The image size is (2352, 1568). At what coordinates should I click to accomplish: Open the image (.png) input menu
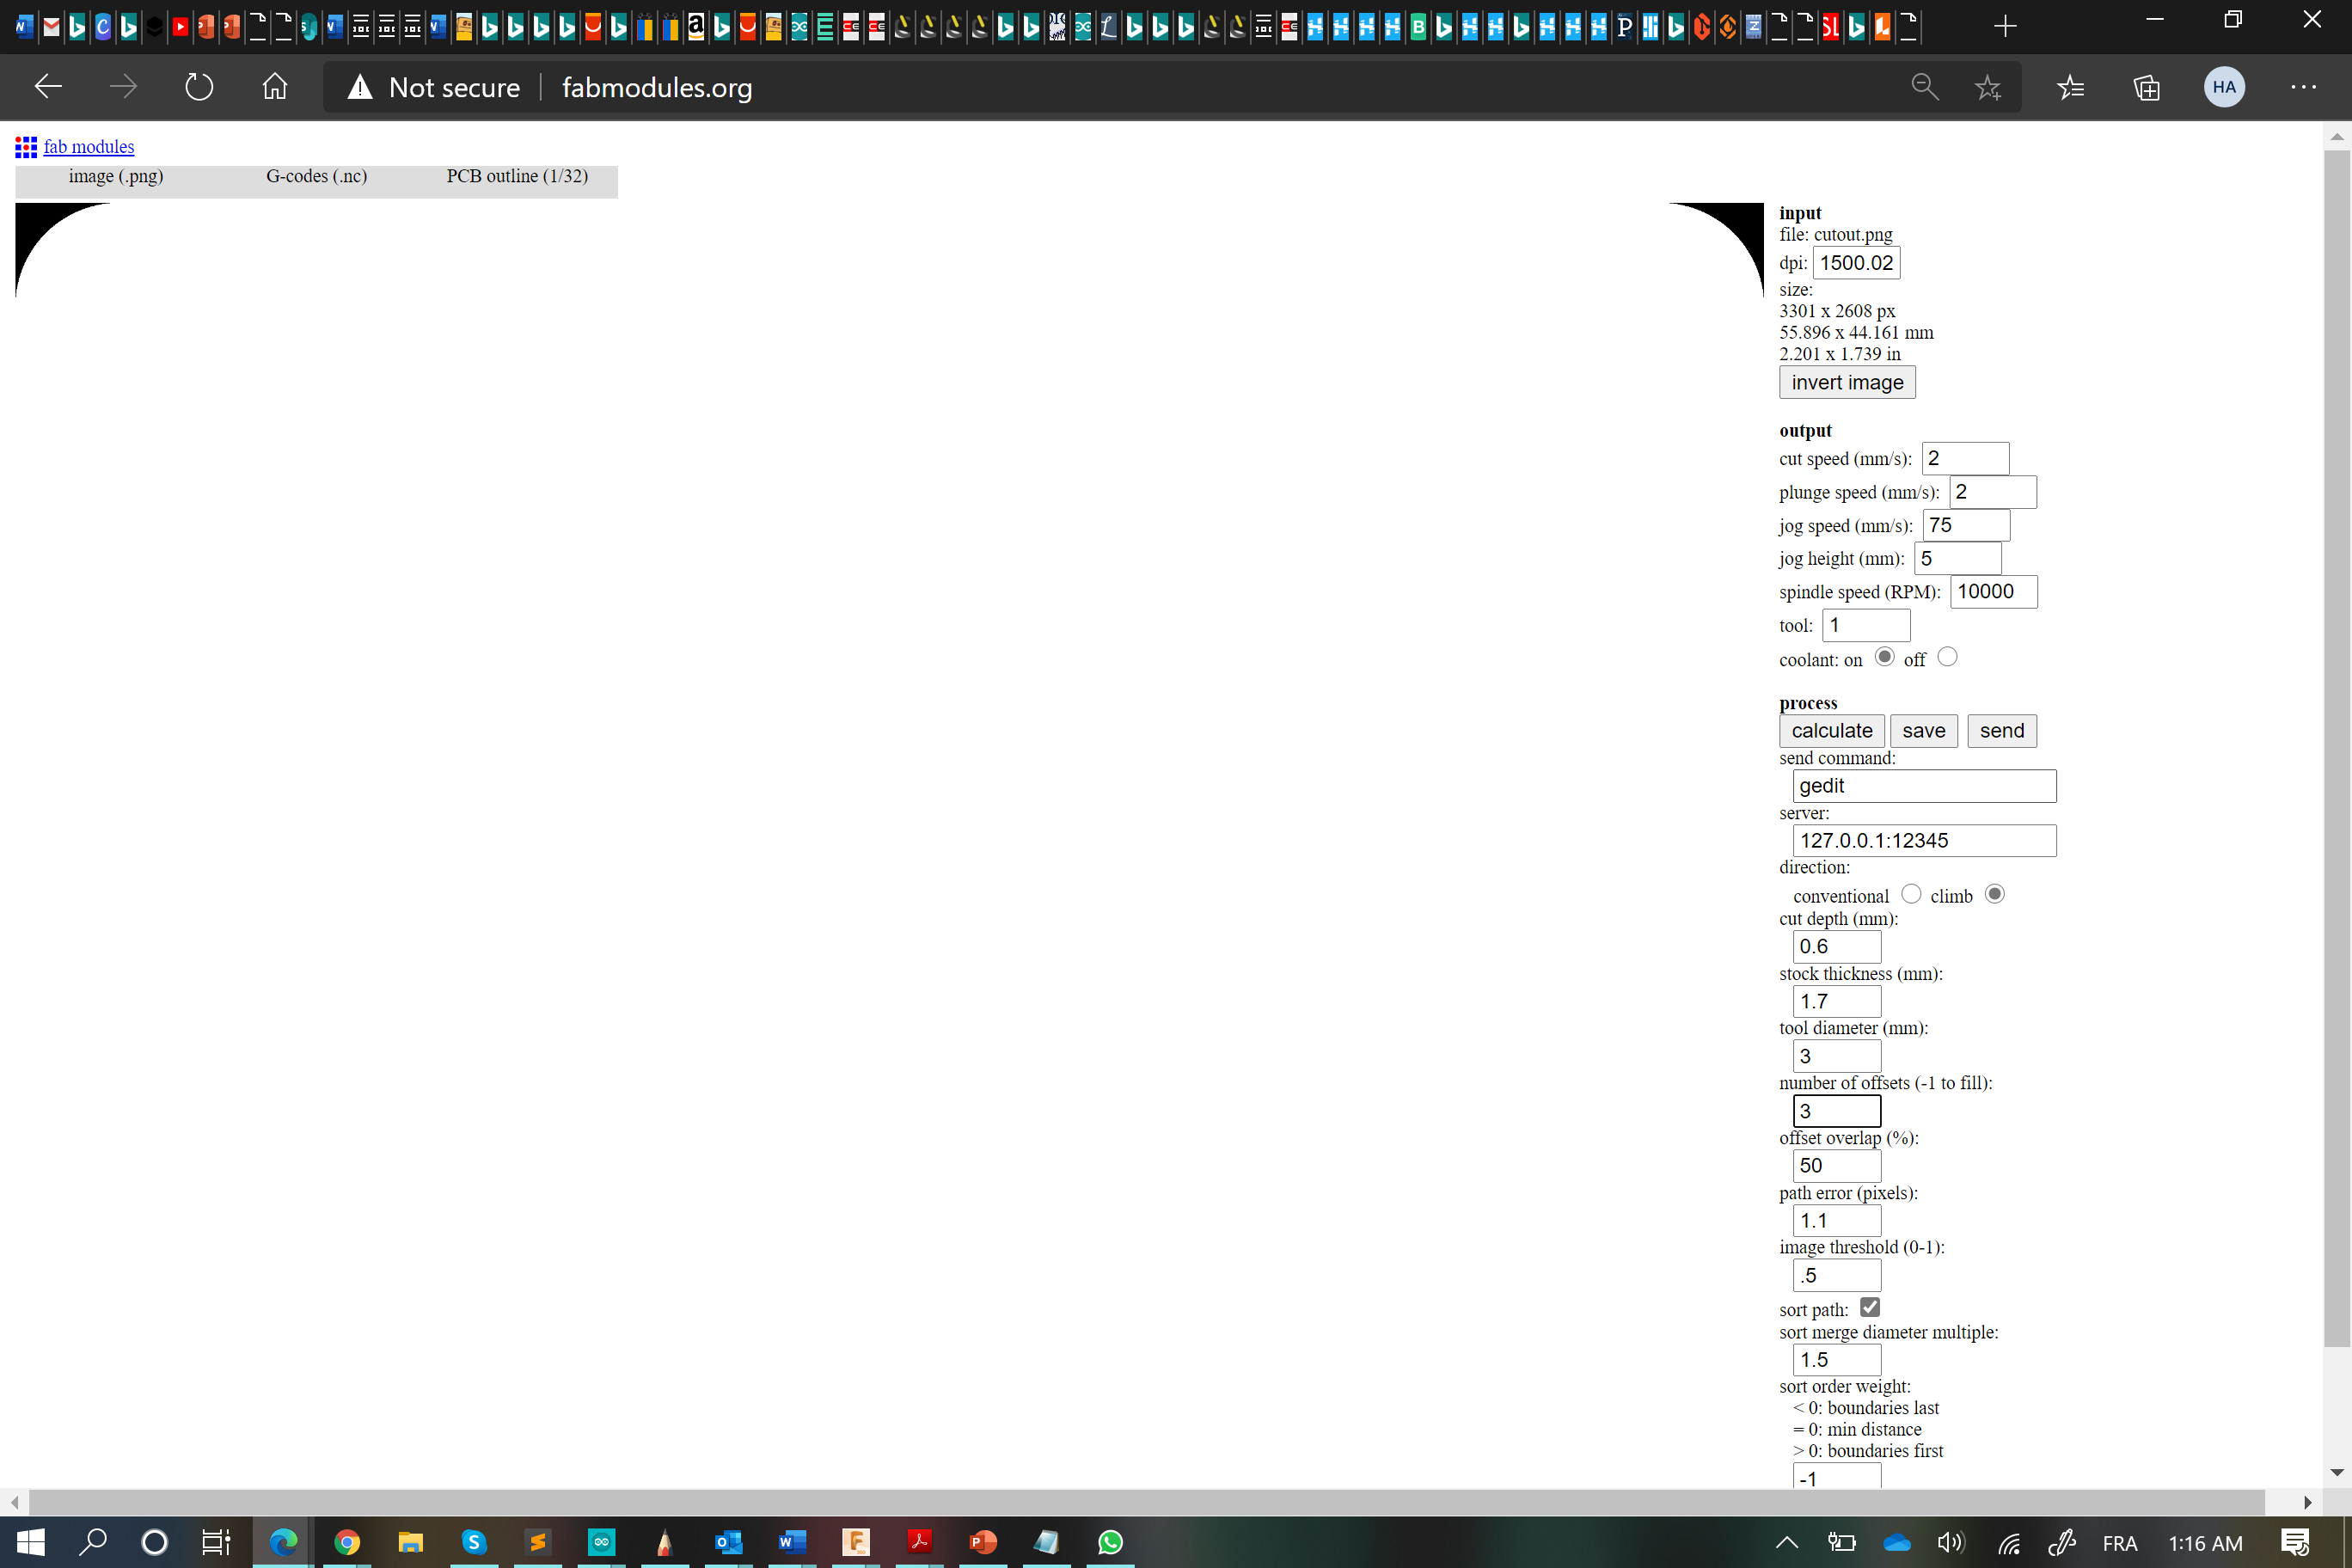point(116,176)
